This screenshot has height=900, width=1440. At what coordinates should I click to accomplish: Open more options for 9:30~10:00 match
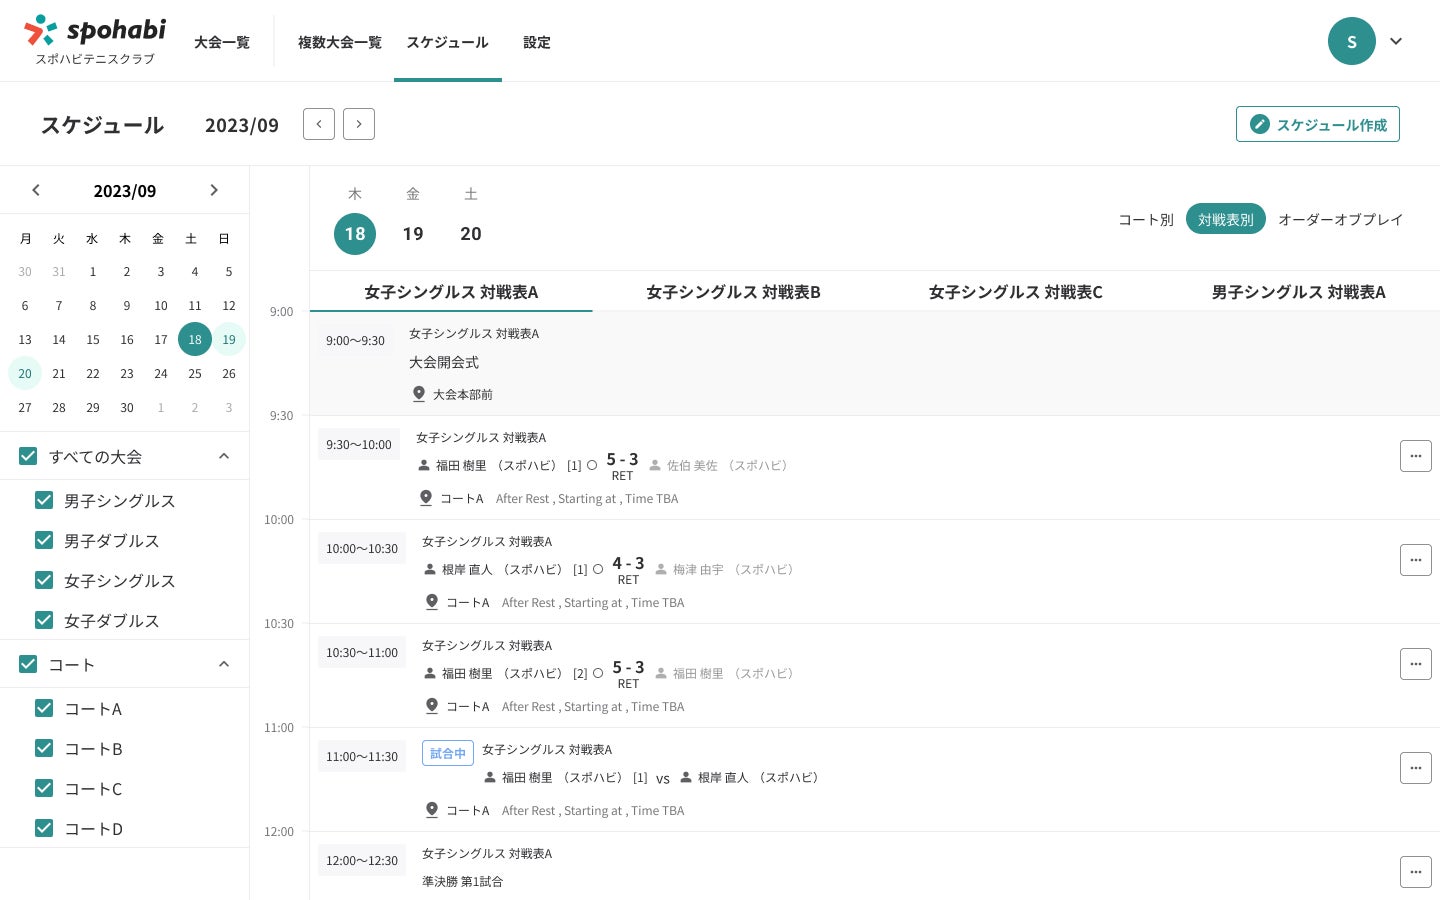1415,456
